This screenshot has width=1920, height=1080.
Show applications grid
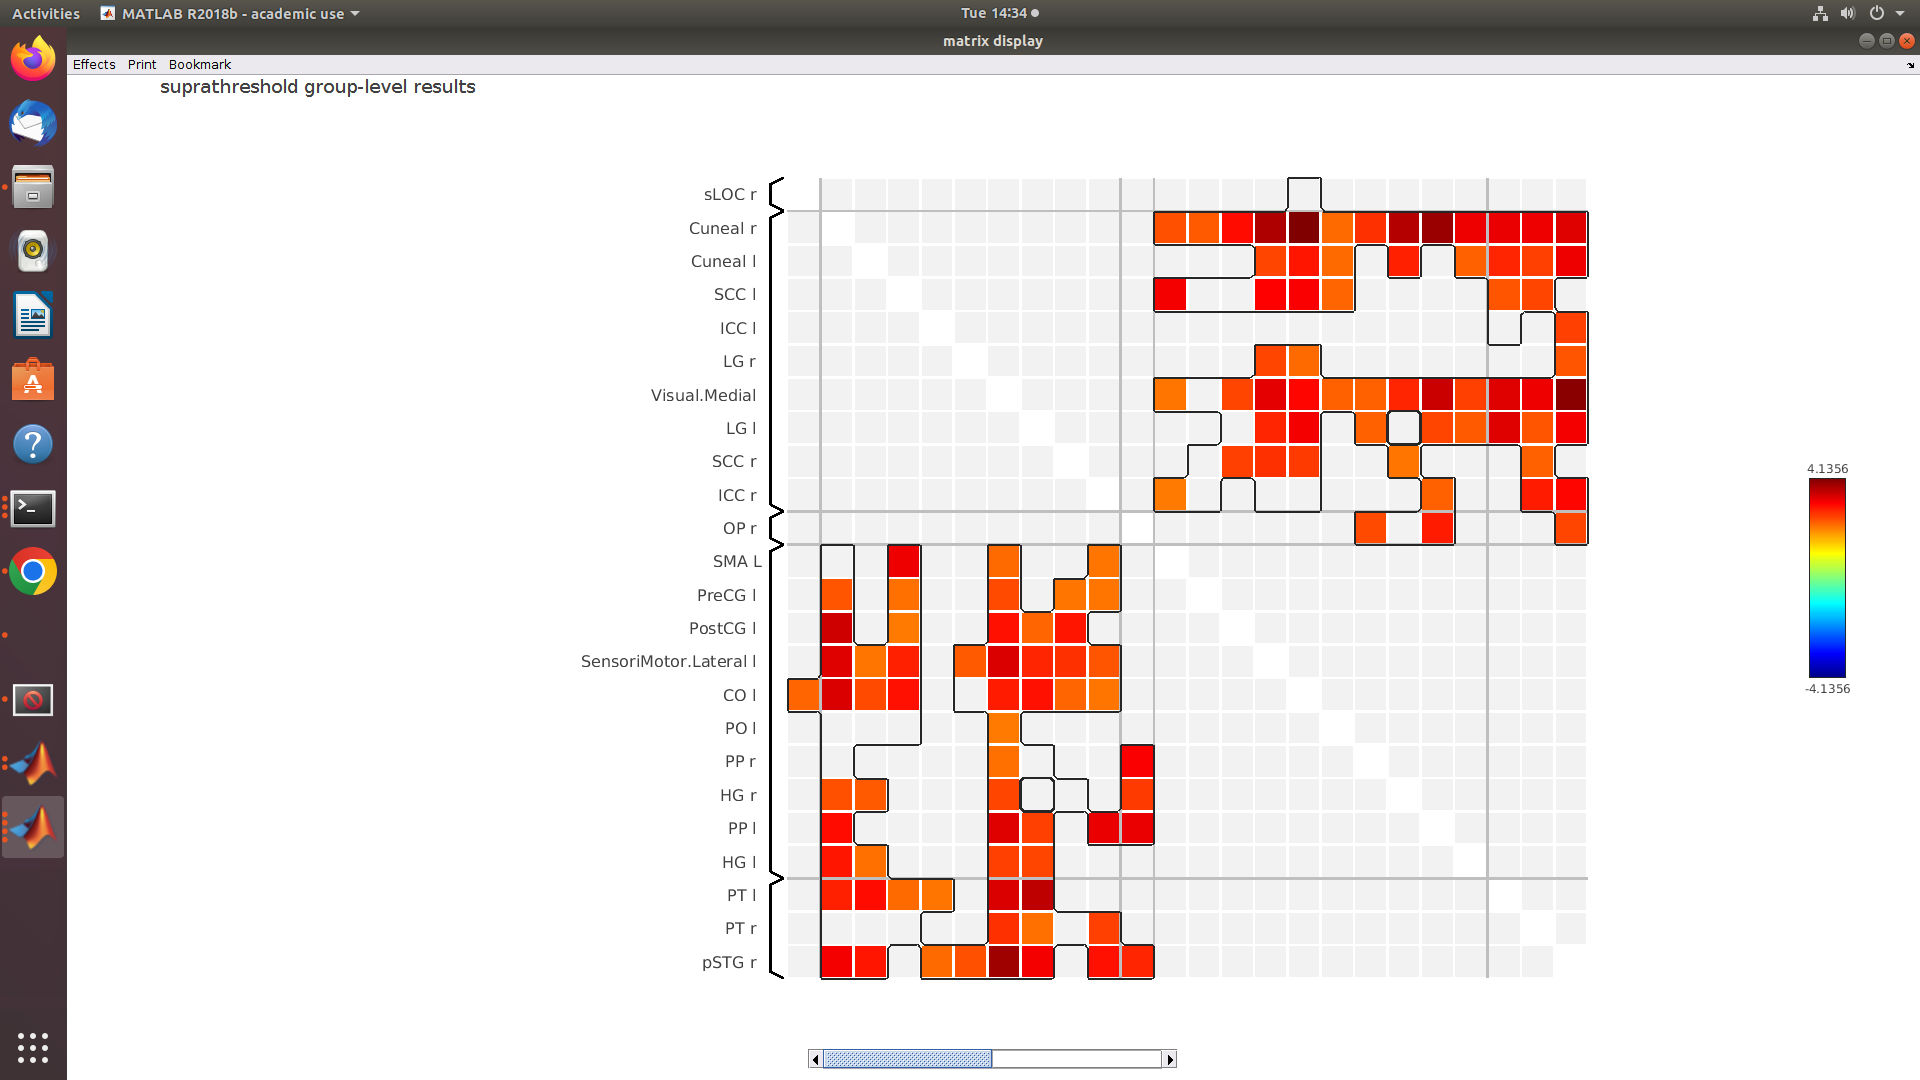click(33, 1047)
